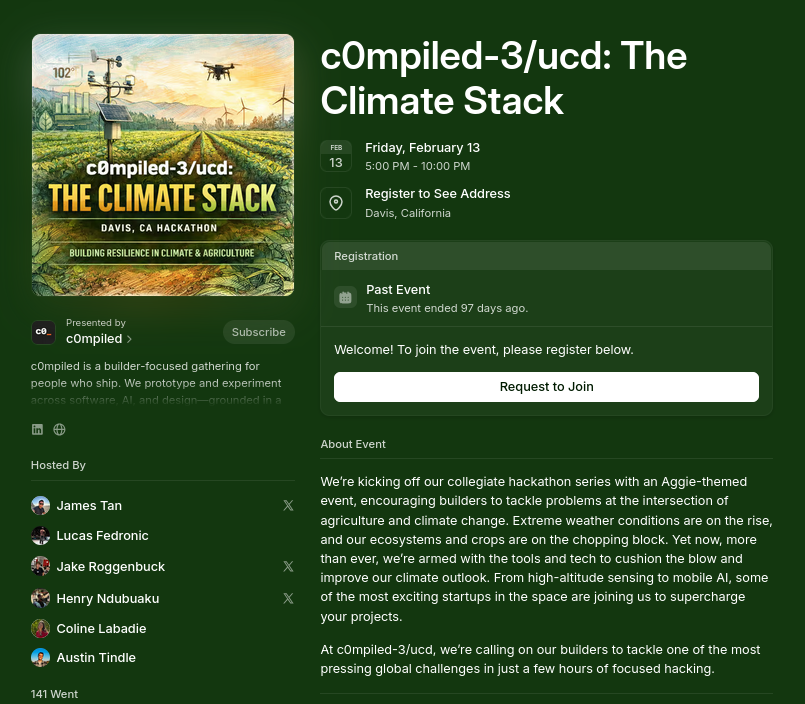805x704 pixels.
Task: View Coline Labadie's avatar profile
Action: click(41, 629)
